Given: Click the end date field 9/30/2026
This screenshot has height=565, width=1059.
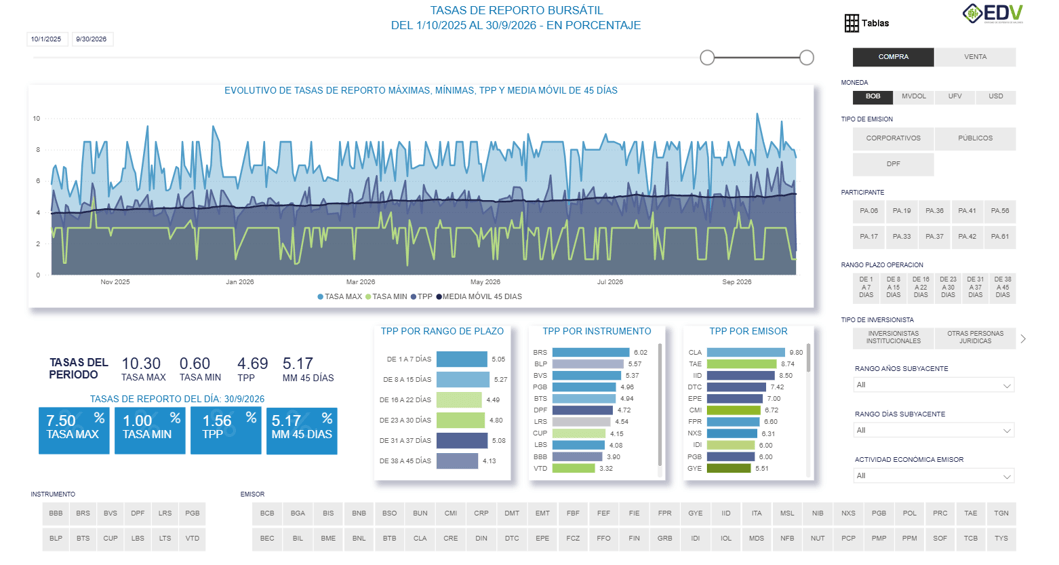Looking at the screenshot, I should pos(92,39).
